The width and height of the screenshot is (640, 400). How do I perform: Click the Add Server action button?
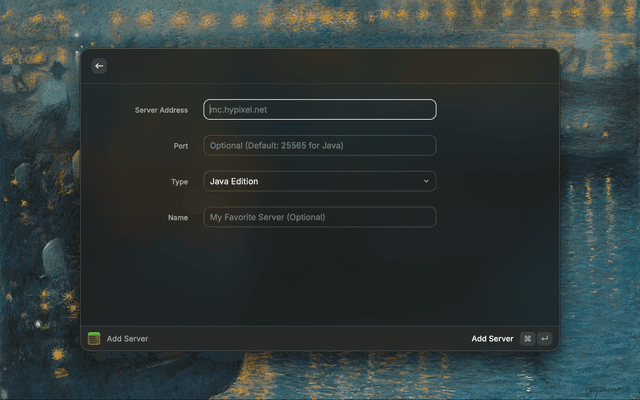492,339
